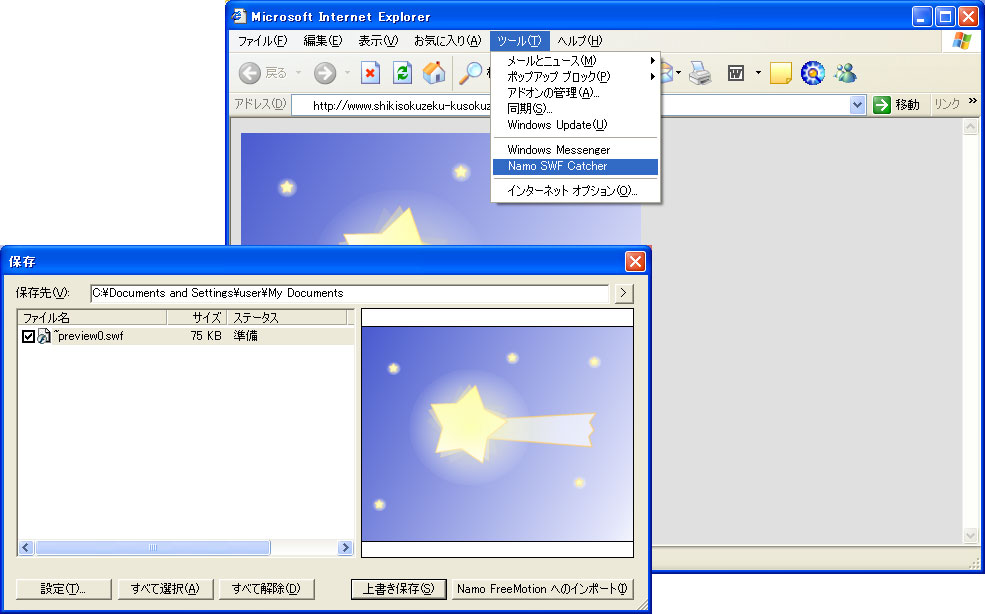This screenshot has width=985, height=614.
Task: Click the yellow note icon in toolbar
Action: coord(780,74)
